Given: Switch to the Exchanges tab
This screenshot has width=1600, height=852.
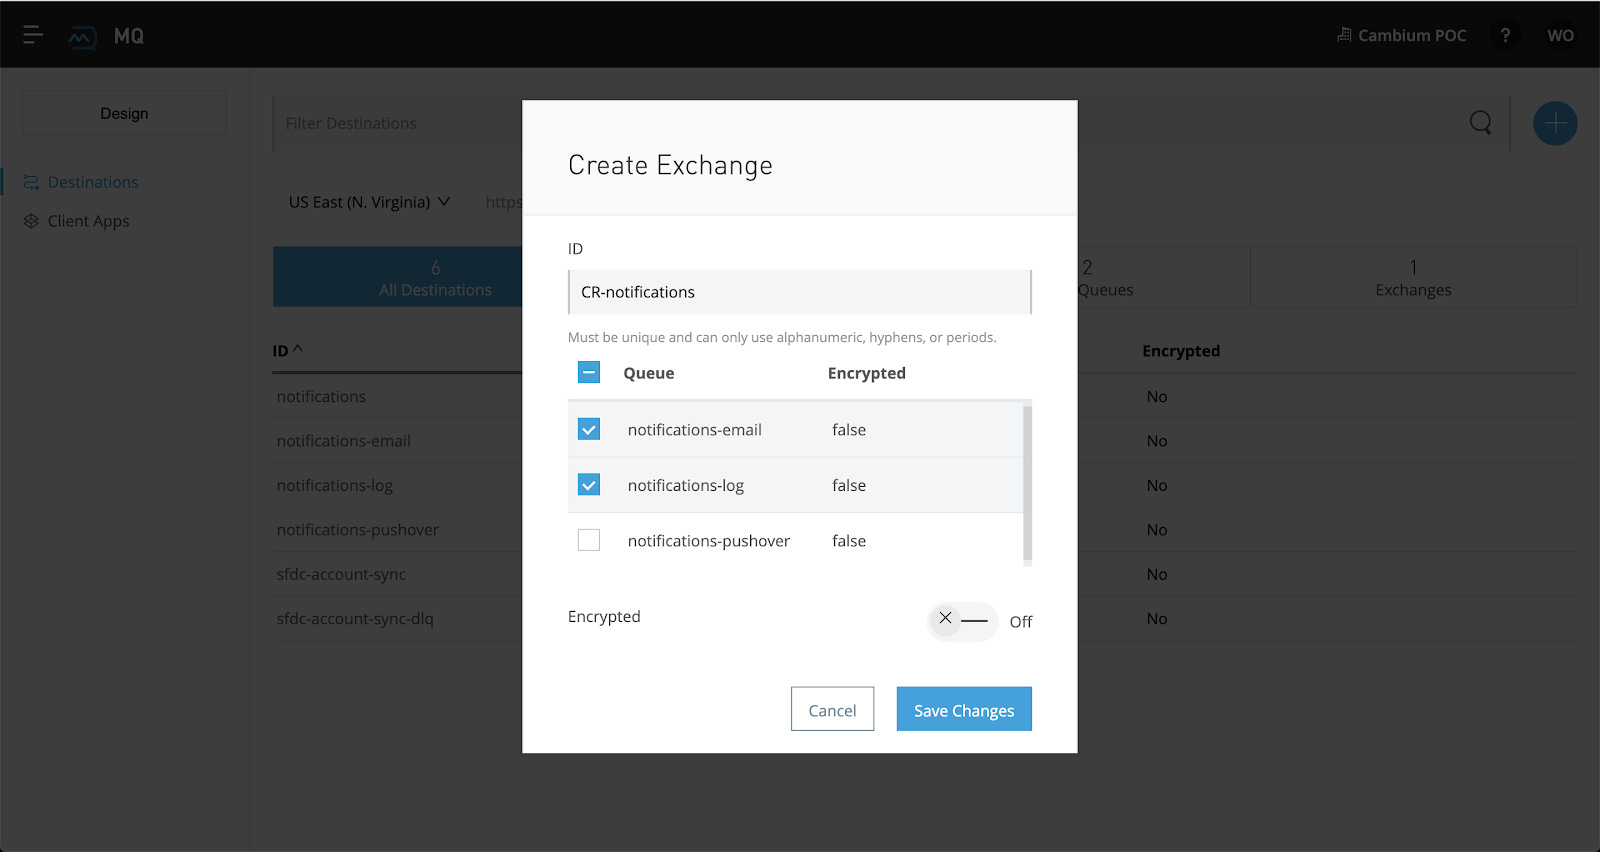Looking at the screenshot, I should (x=1412, y=278).
